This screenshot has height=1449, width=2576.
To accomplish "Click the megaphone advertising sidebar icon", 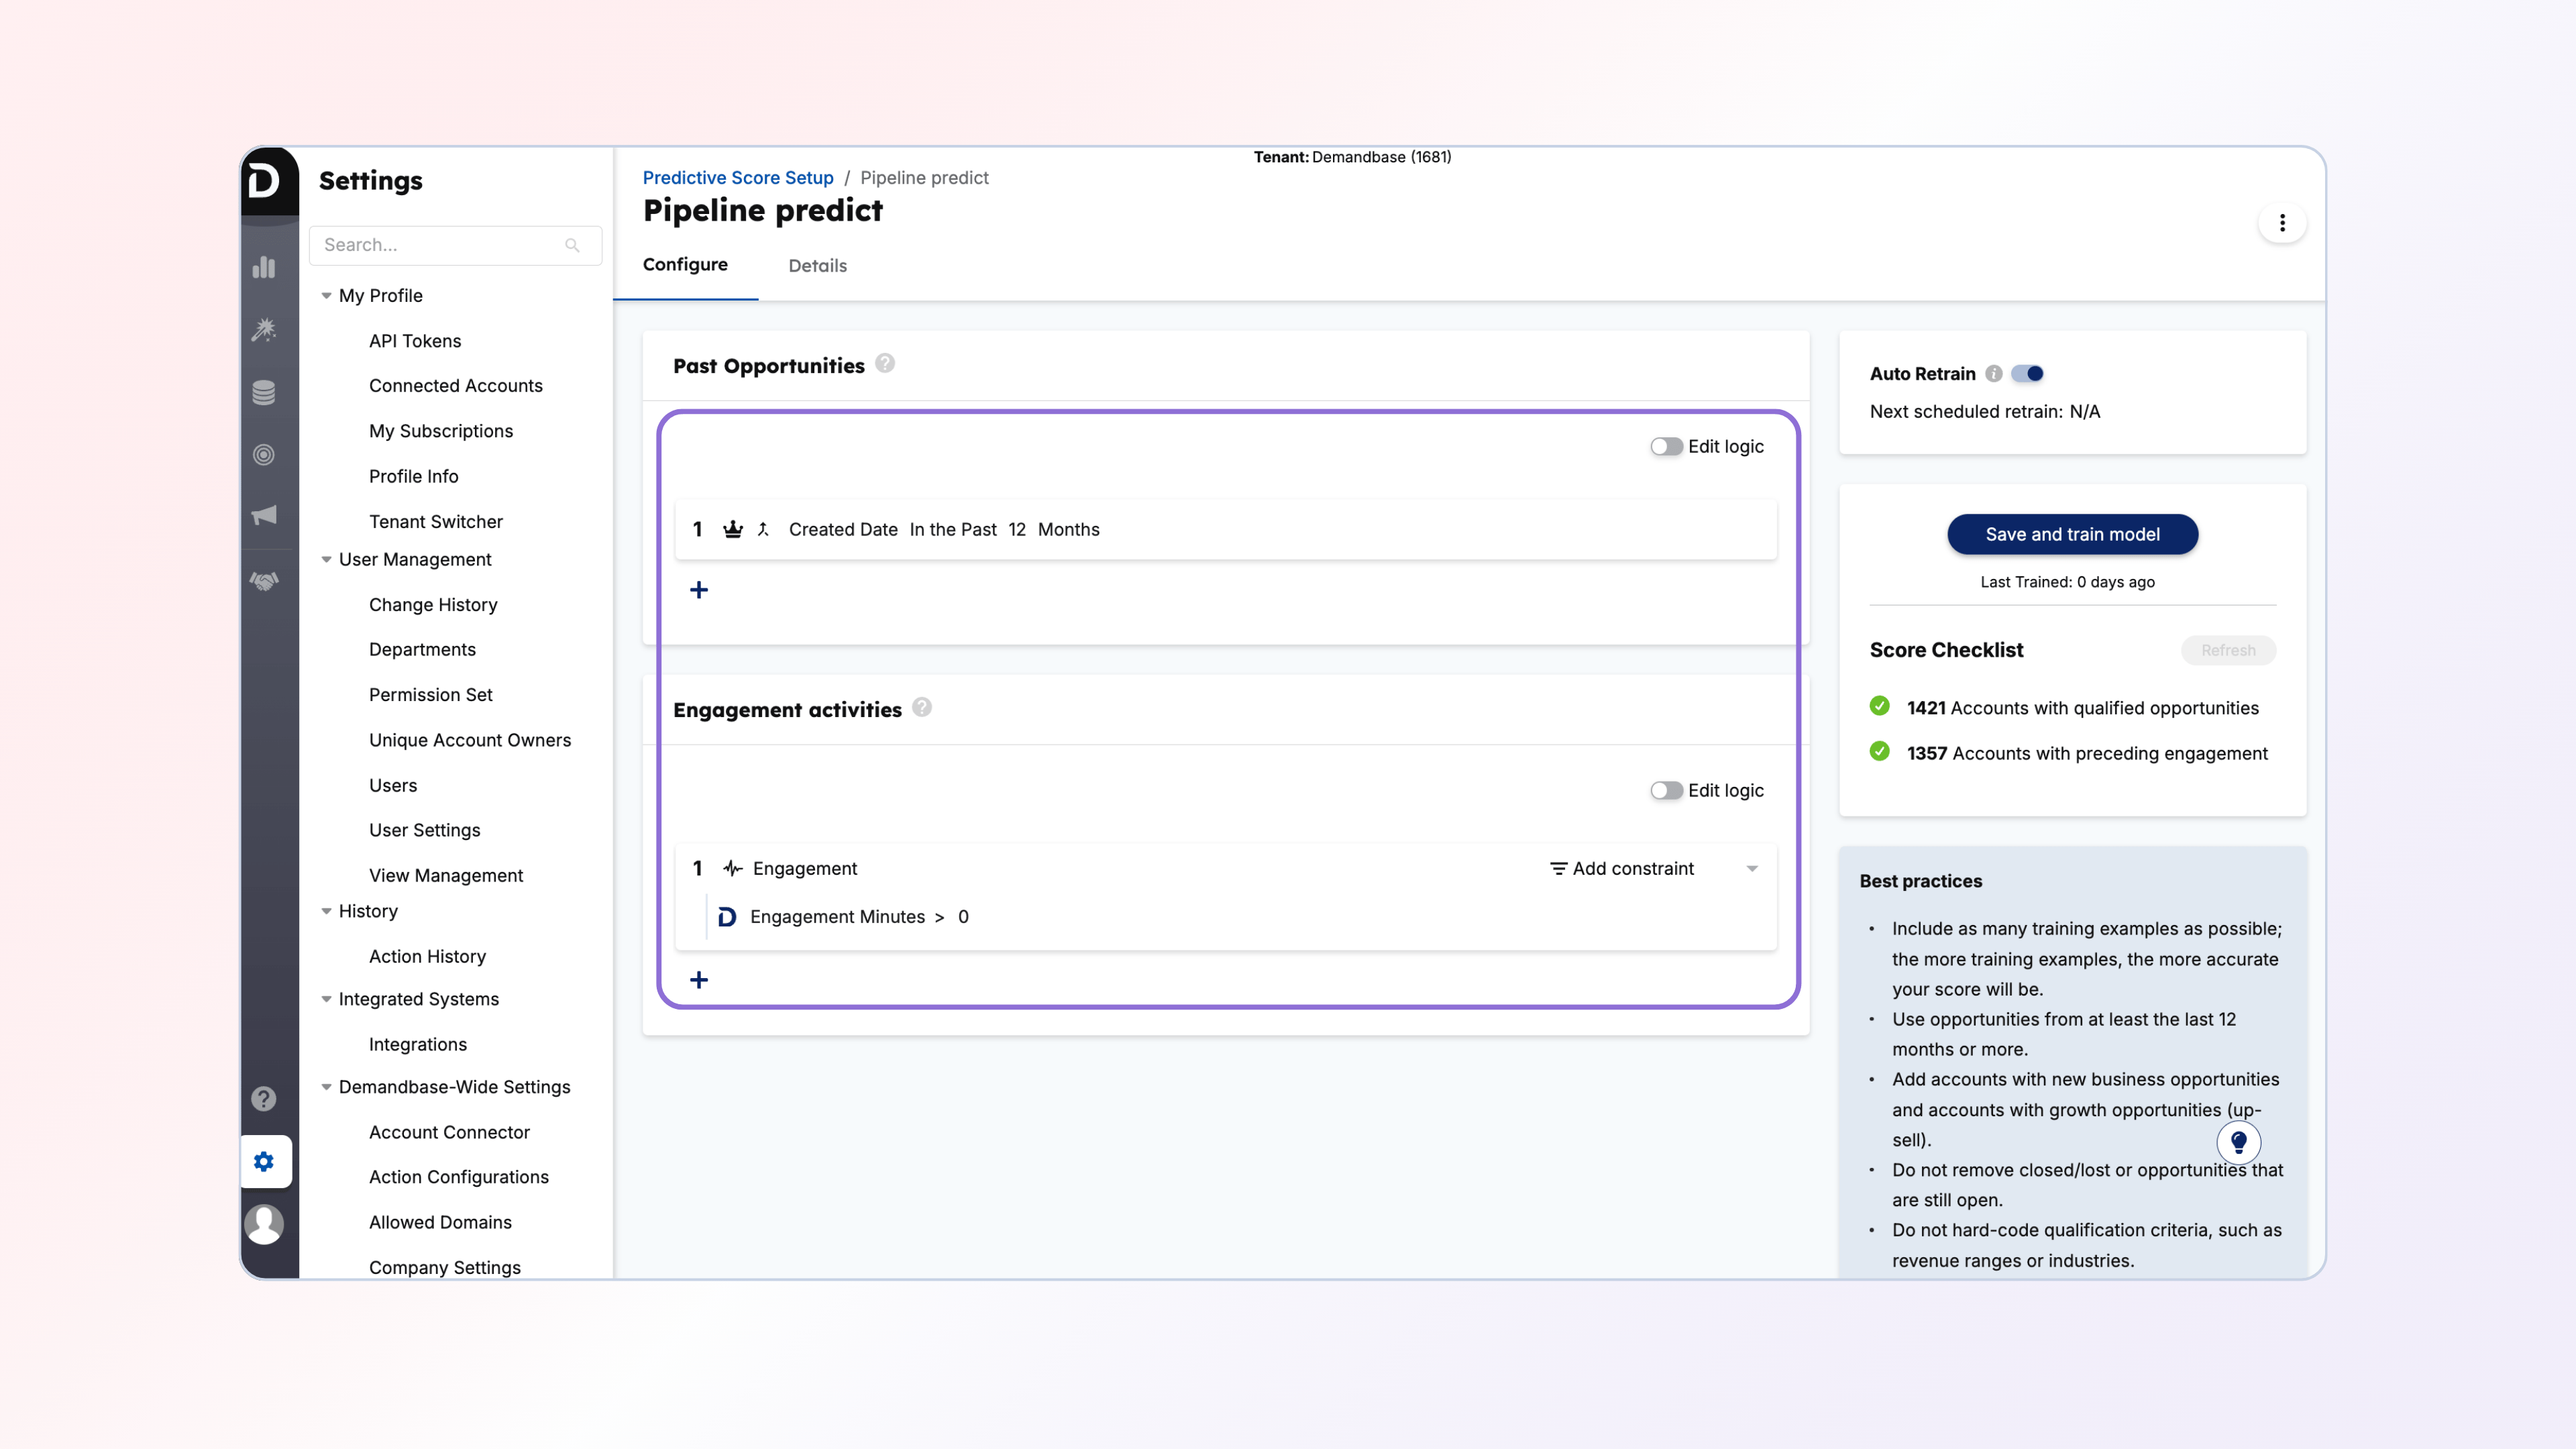I will 264,516.
